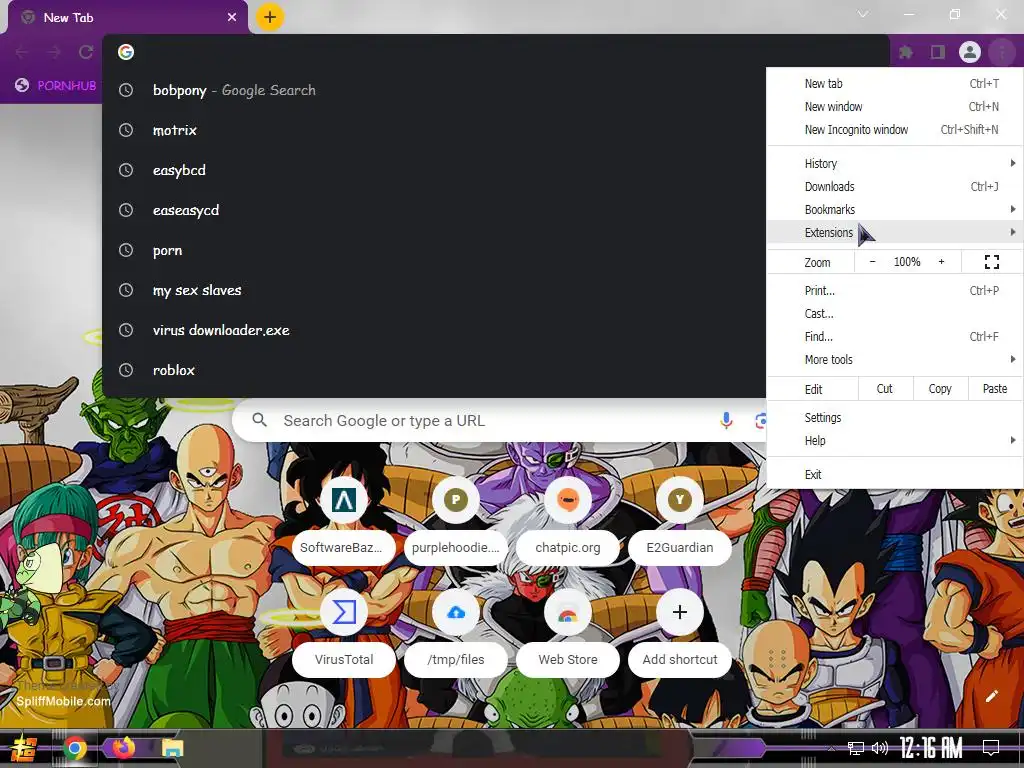Screen dimensions: 1024x768
Task: Open a new tab with the plus button
Action: pos(270,17)
